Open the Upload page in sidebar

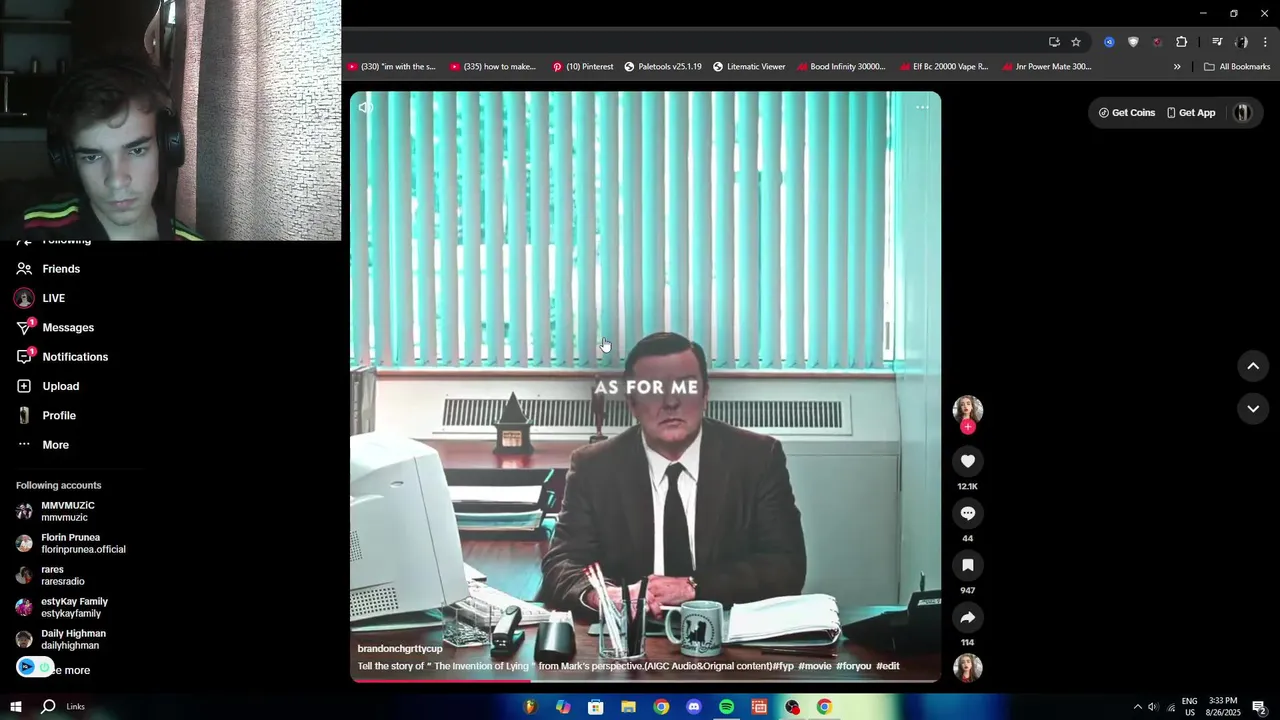point(60,386)
